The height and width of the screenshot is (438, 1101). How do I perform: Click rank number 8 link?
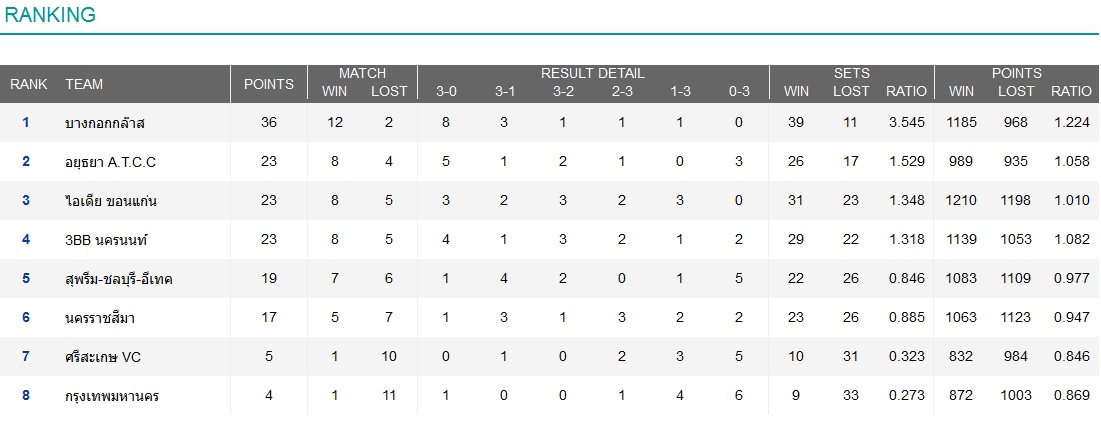click(x=26, y=396)
